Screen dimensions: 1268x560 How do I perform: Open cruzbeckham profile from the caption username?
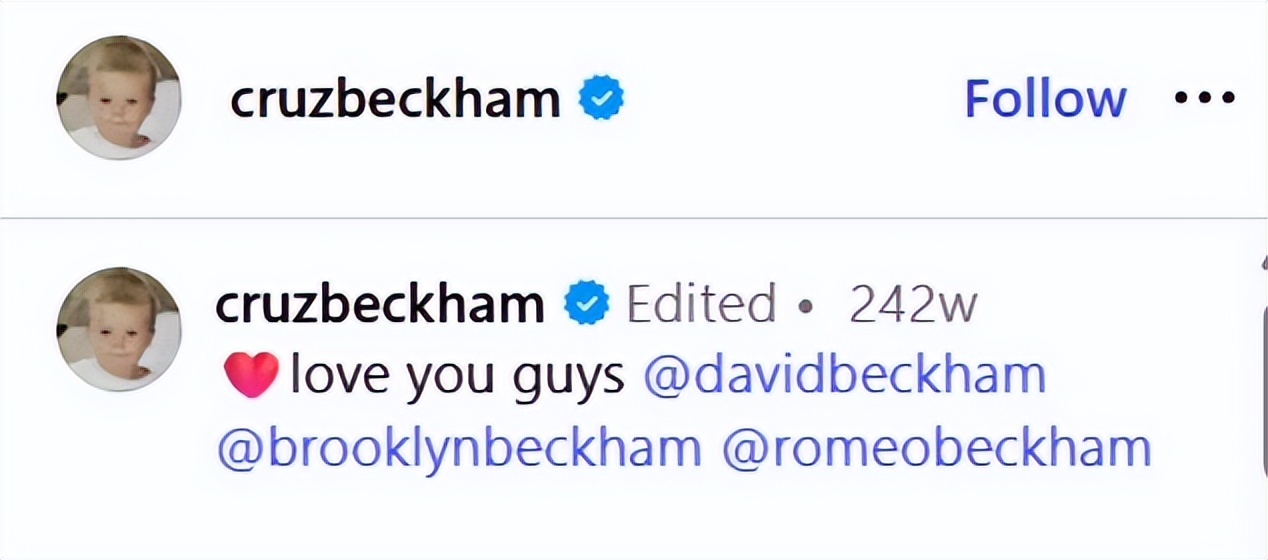(380, 305)
